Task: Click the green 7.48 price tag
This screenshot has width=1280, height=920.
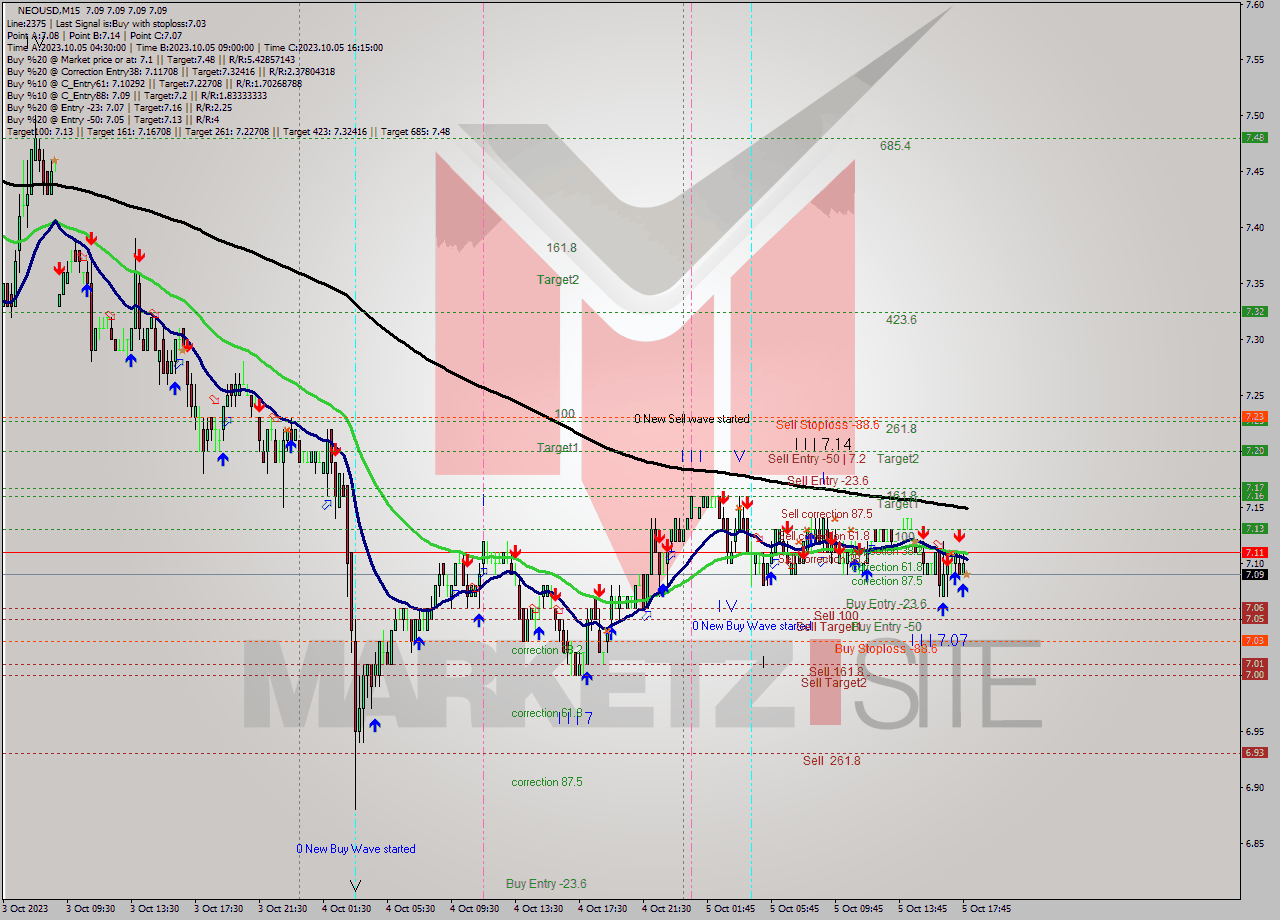Action: [x=1254, y=138]
